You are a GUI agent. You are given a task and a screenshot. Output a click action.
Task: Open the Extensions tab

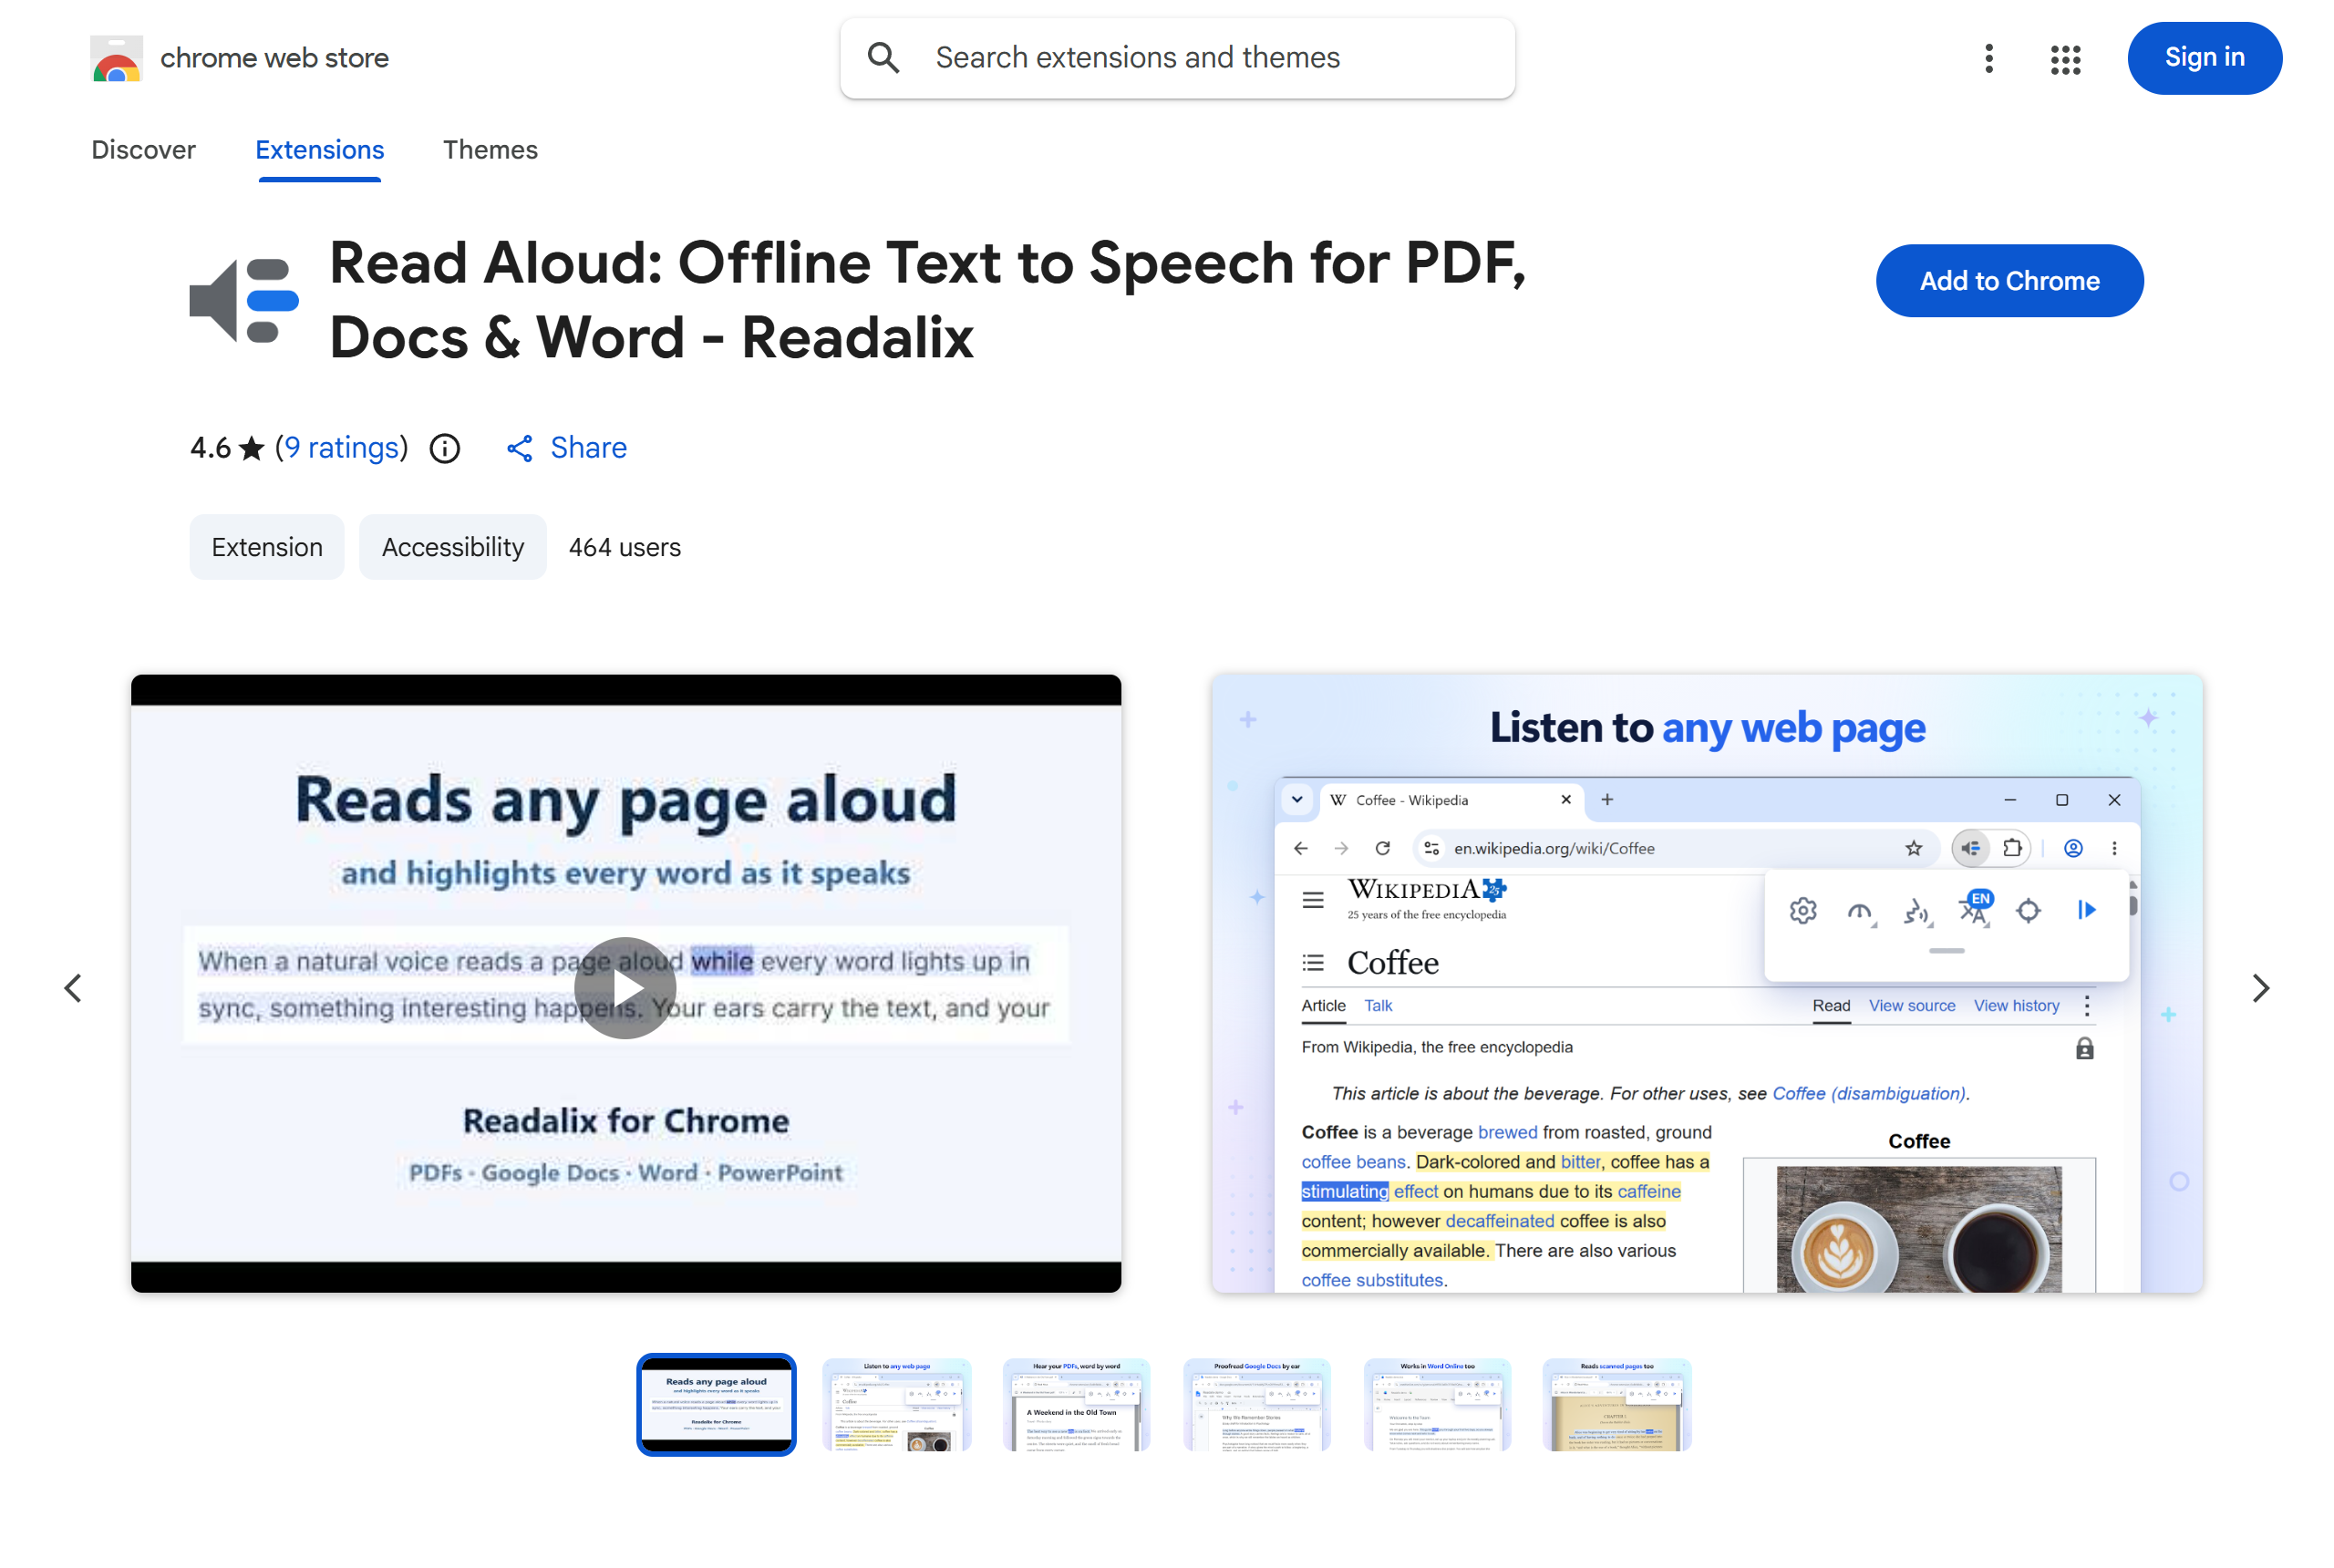pos(319,150)
